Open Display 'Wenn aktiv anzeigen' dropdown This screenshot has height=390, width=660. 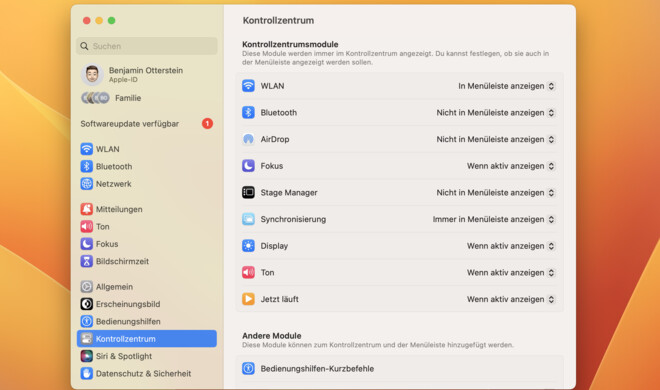coord(511,246)
